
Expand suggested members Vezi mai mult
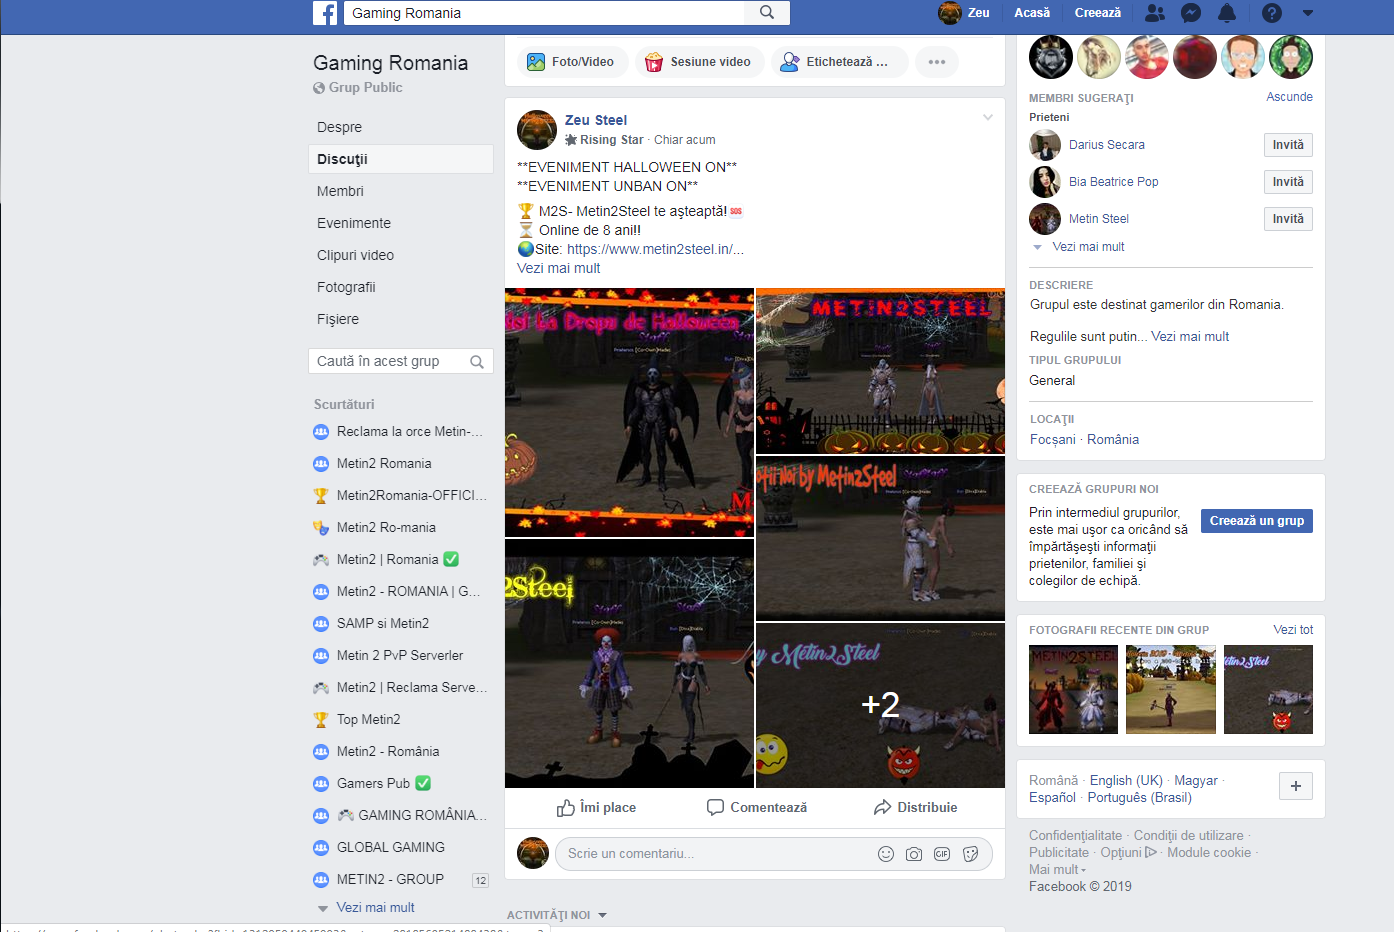1088,247
